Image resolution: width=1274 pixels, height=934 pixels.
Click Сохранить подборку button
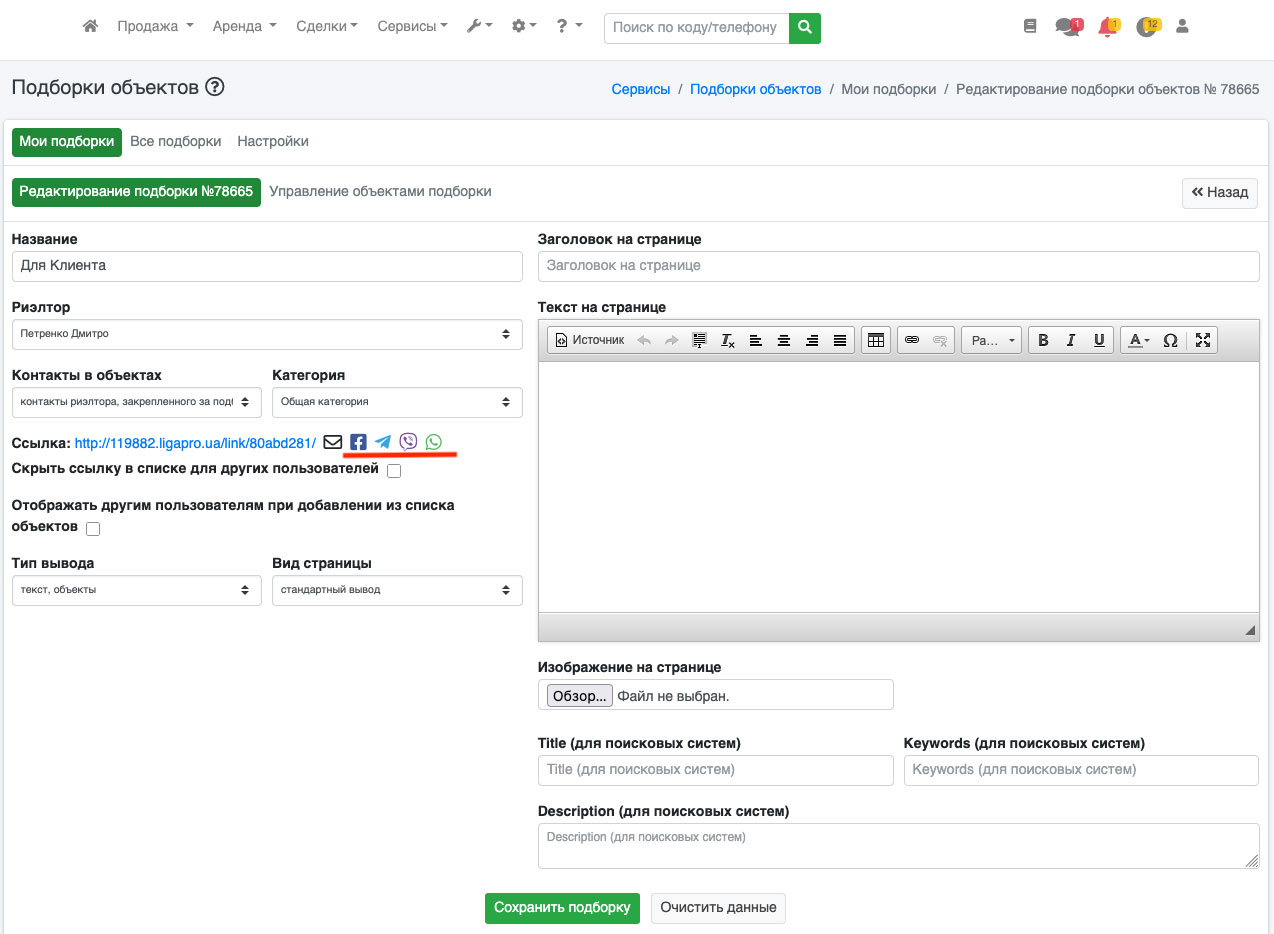click(562, 908)
